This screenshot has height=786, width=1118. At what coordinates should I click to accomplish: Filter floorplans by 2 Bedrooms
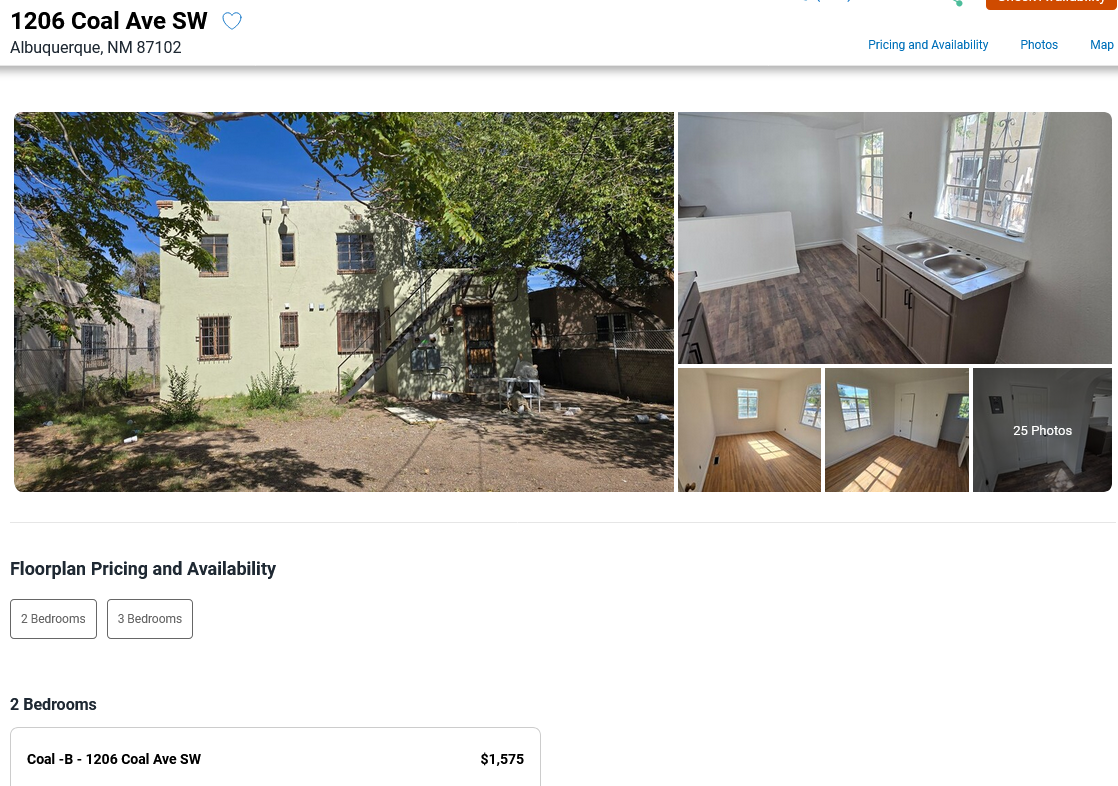point(53,619)
